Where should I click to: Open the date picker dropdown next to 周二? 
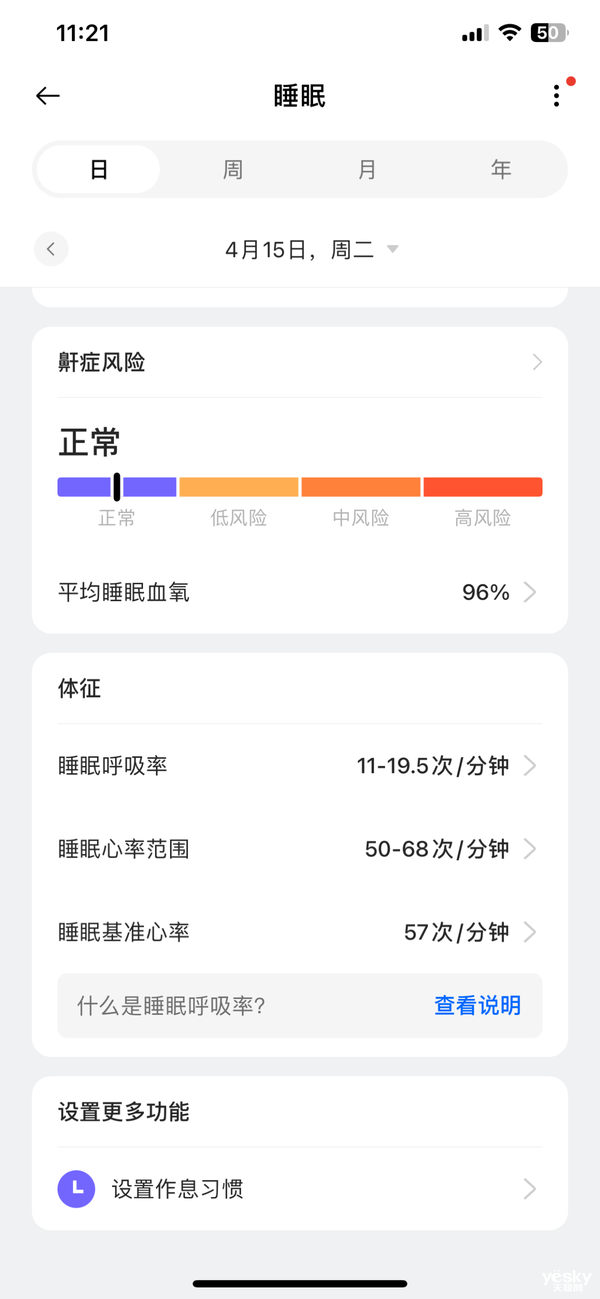[x=392, y=250]
